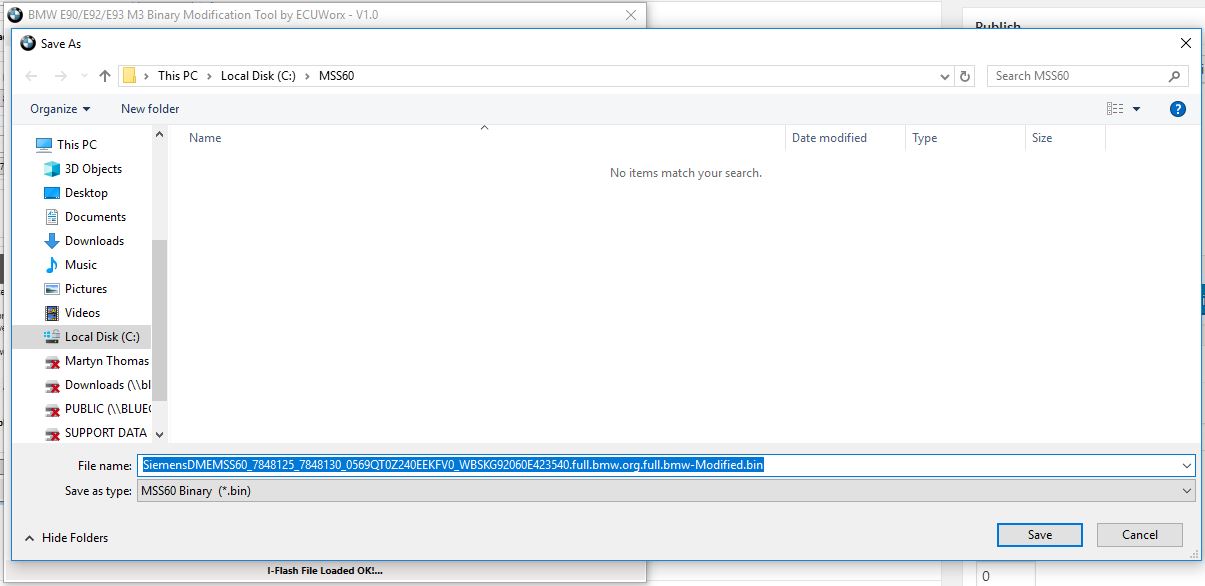Click This PC in address bar
The image size is (1205, 586).
click(177, 76)
